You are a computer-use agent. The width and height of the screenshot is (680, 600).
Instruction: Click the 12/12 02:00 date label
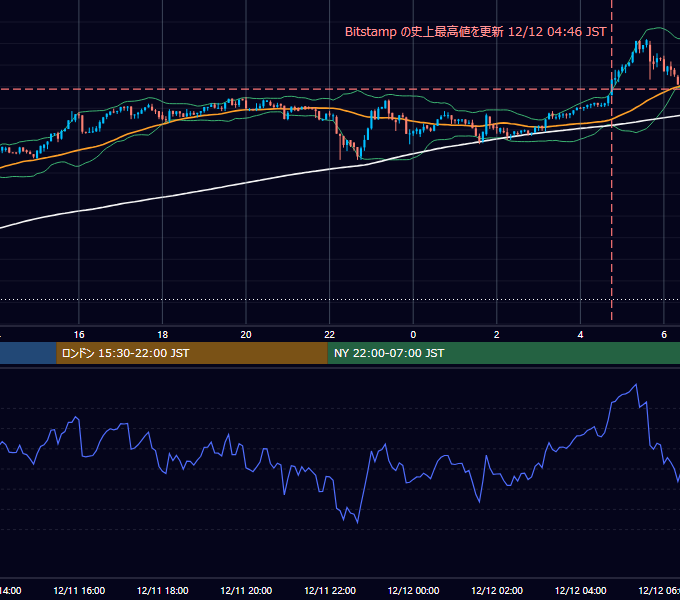pos(497,590)
